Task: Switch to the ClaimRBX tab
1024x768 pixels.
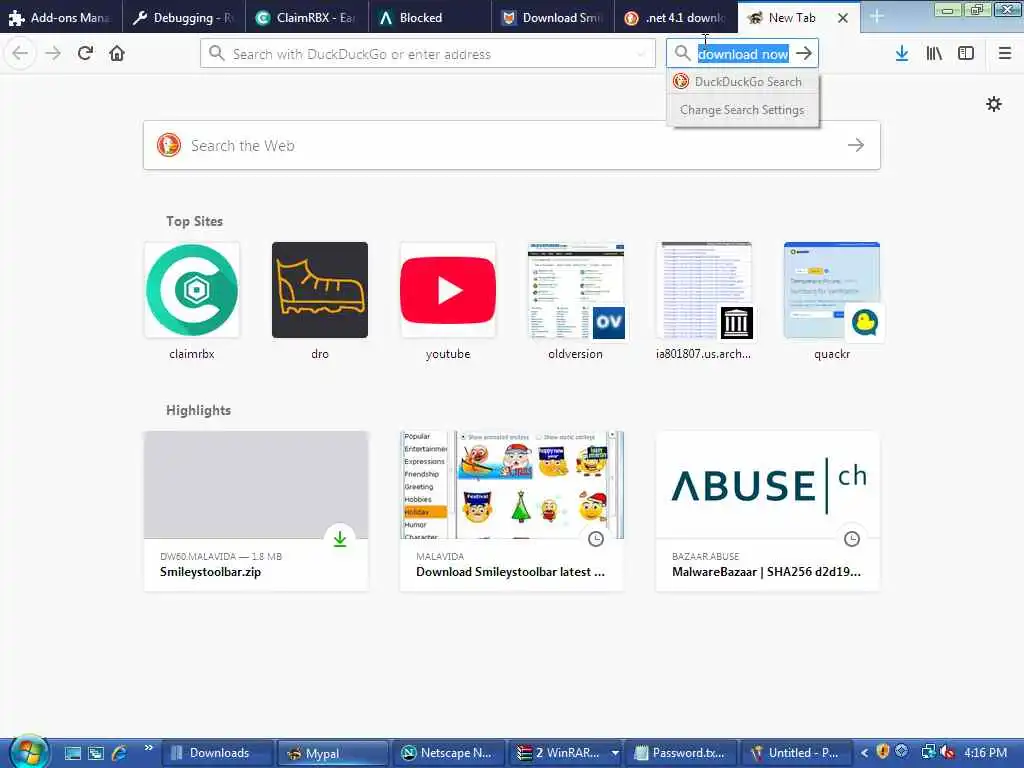Action: (x=307, y=18)
